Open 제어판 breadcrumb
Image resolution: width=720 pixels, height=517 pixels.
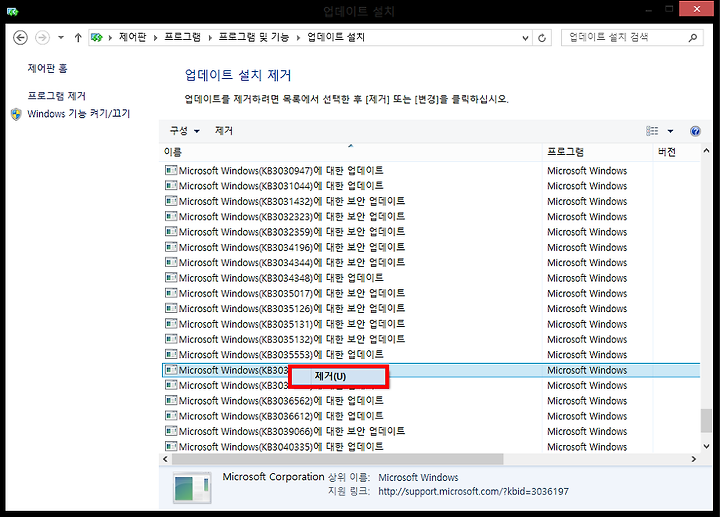tap(133, 37)
